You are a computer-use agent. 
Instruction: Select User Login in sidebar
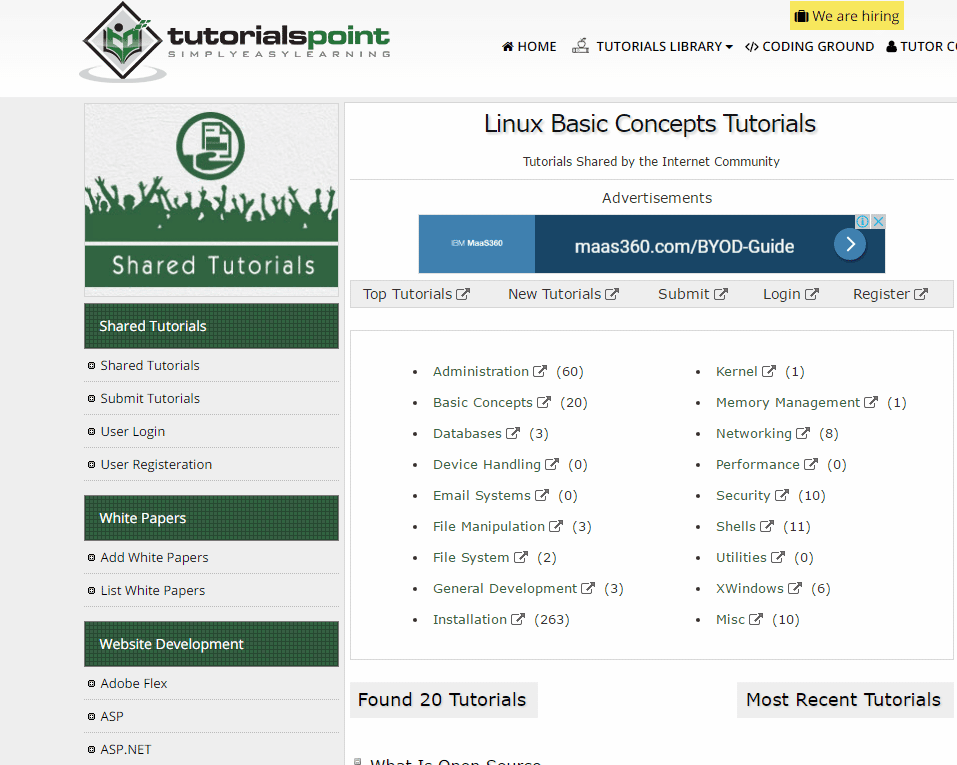click(x=132, y=431)
